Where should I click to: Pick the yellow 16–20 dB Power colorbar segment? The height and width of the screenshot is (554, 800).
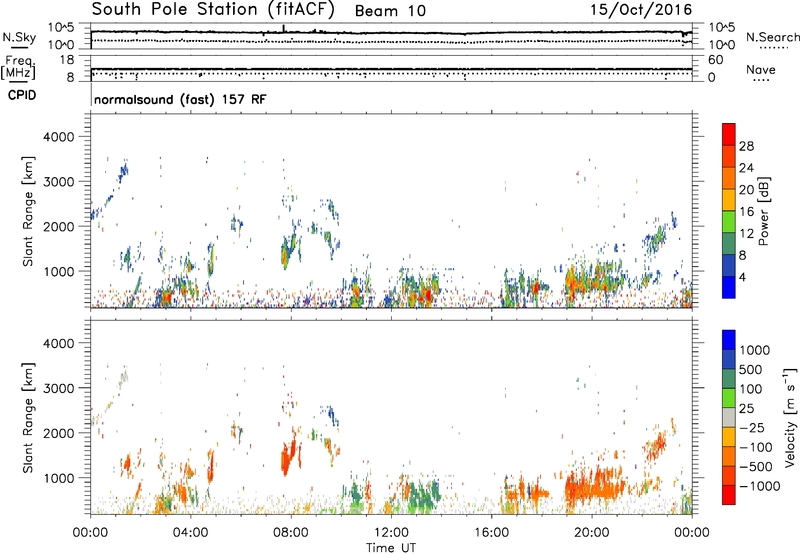tap(729, 200)
